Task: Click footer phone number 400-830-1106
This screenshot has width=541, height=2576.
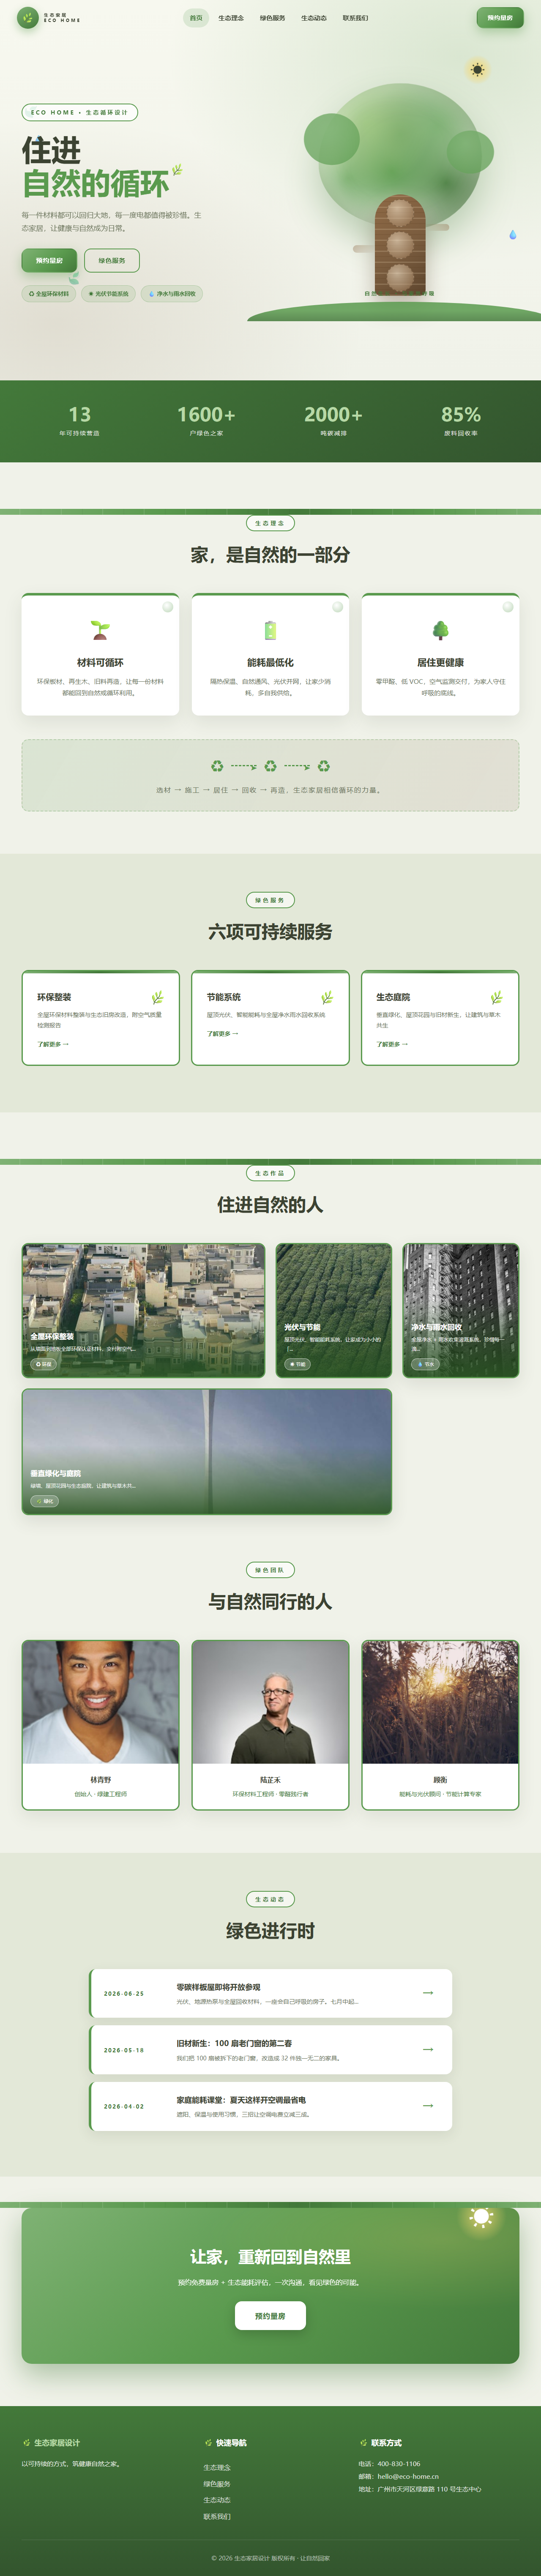Action: pos(399,2464)
